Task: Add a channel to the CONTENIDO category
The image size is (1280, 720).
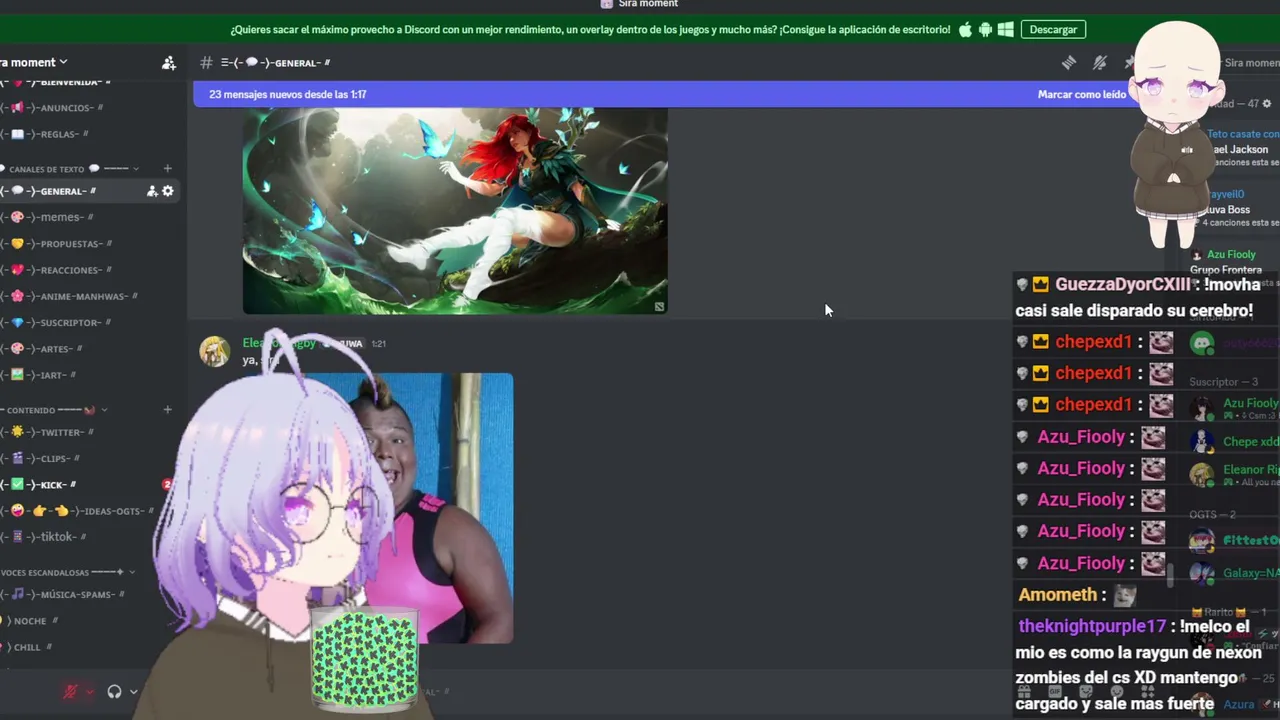Action: coord(167,410)
